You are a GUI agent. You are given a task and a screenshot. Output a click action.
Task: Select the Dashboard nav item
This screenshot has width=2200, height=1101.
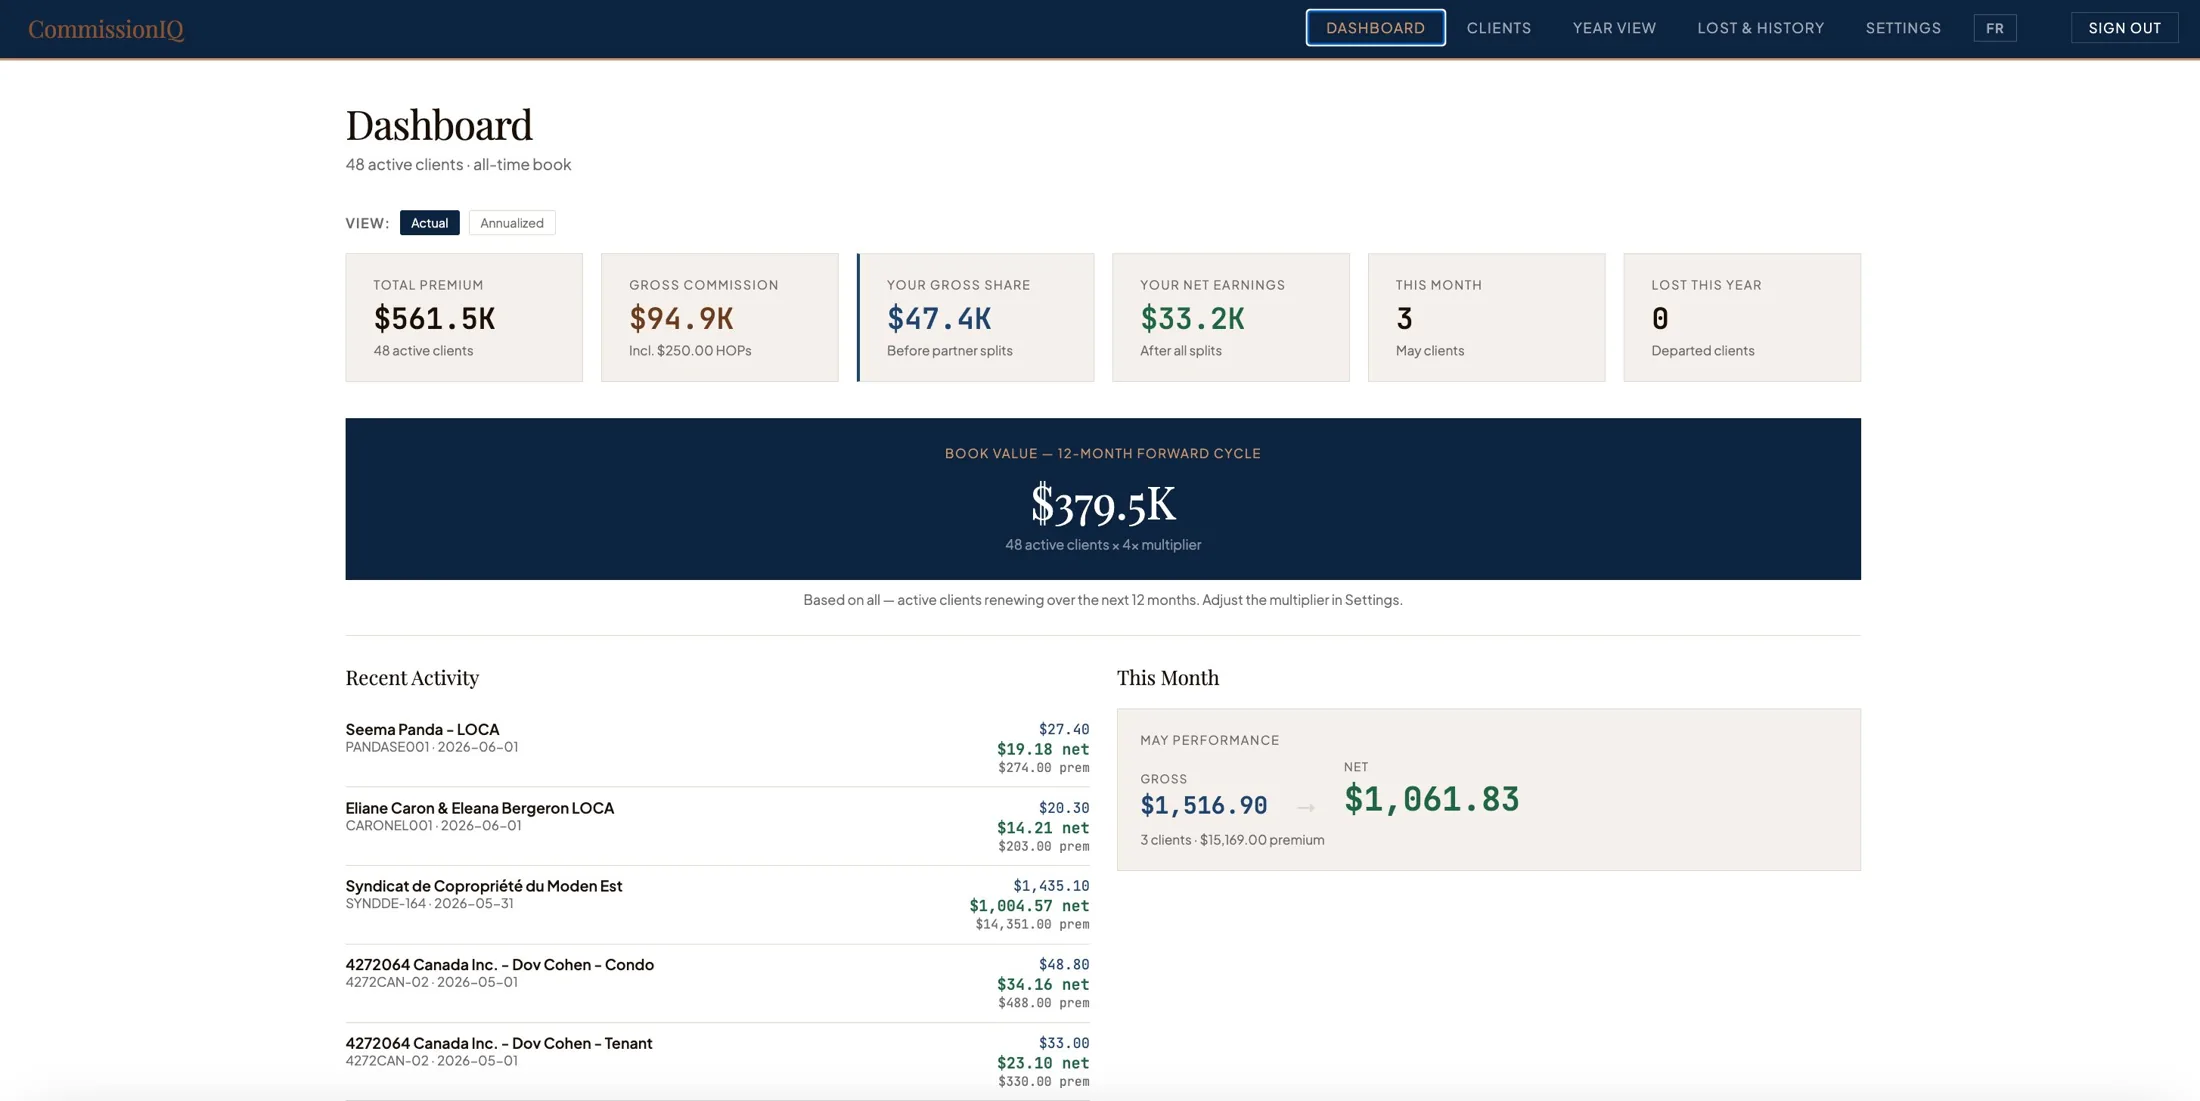click(x=1375, y=28)
